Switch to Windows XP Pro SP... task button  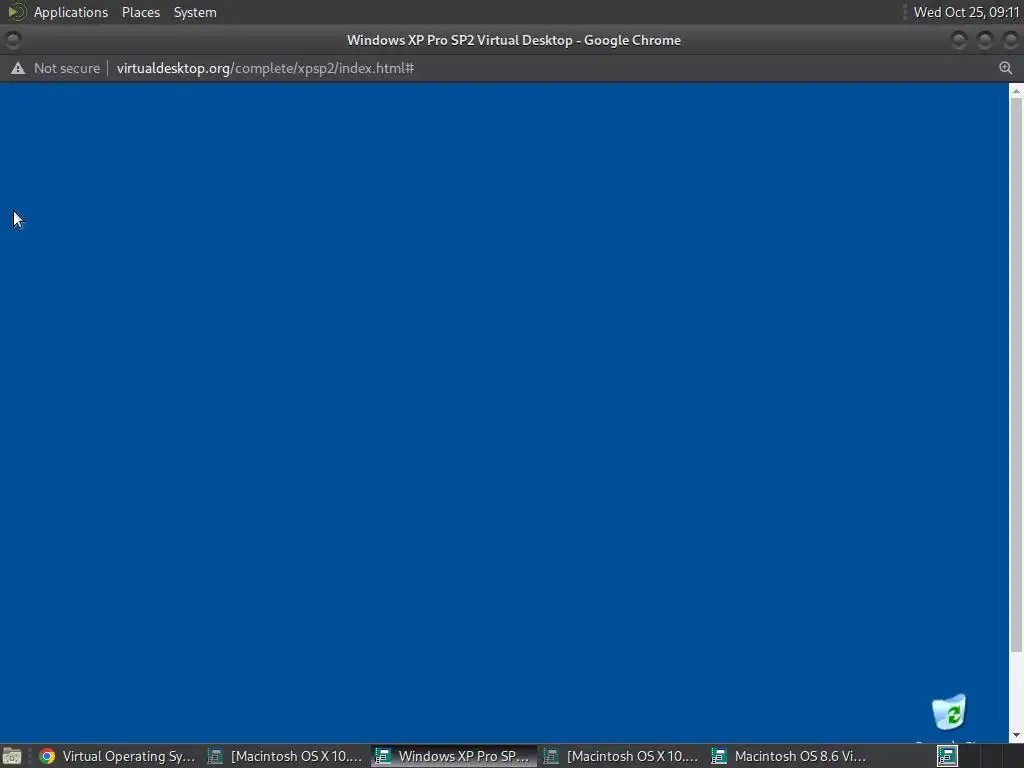pyautogui.click(x=454, y=756)
